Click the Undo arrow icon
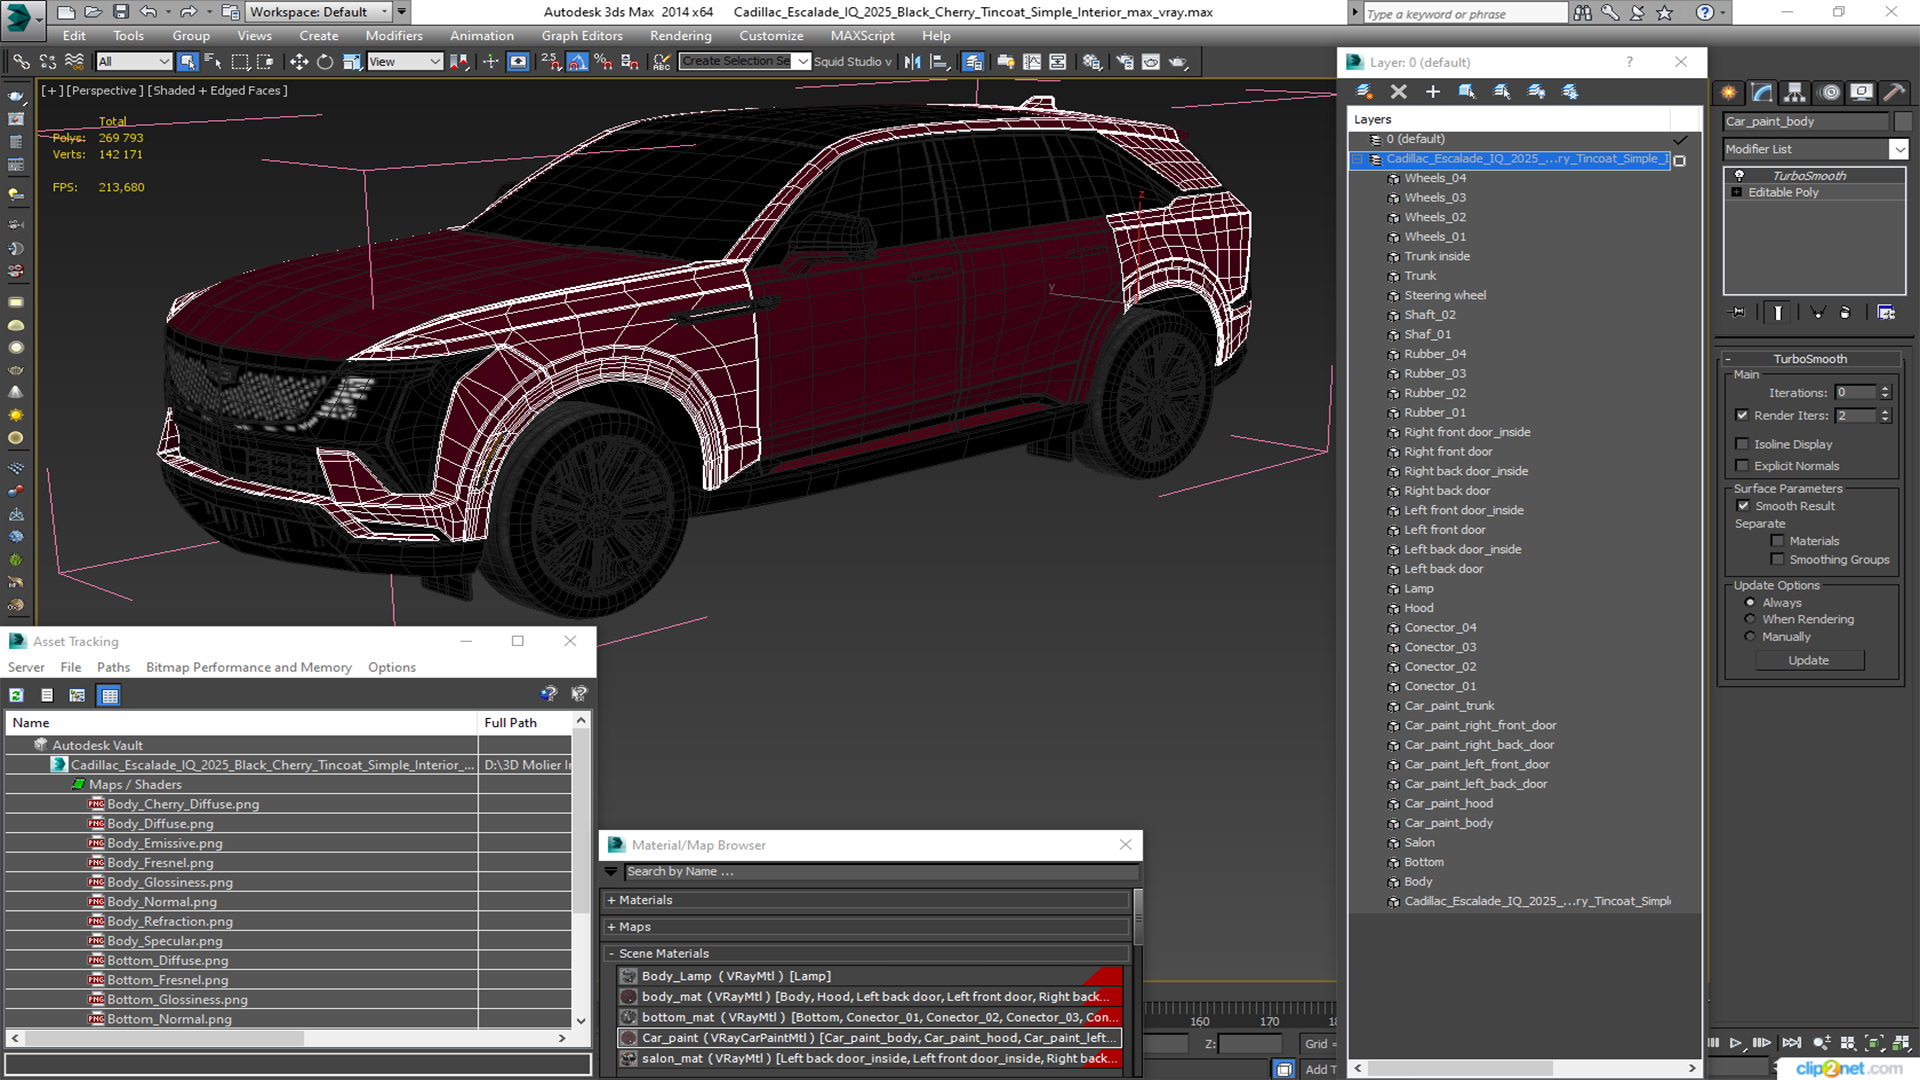1920x1080 pixels. click(x=148, y=12)
